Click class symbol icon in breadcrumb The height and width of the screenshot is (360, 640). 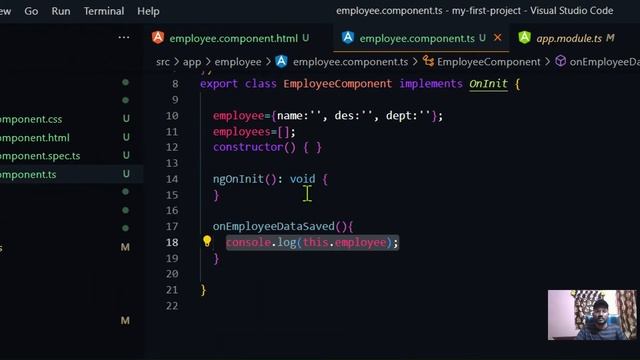pos(428,62)
